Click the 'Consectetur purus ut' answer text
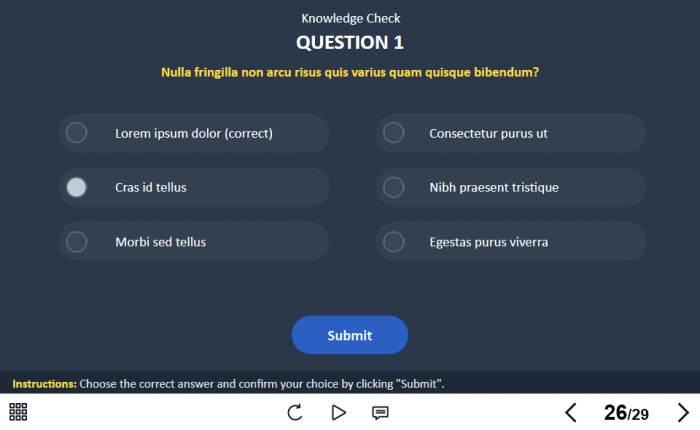The image size is (700, 430). pos(488,133)
